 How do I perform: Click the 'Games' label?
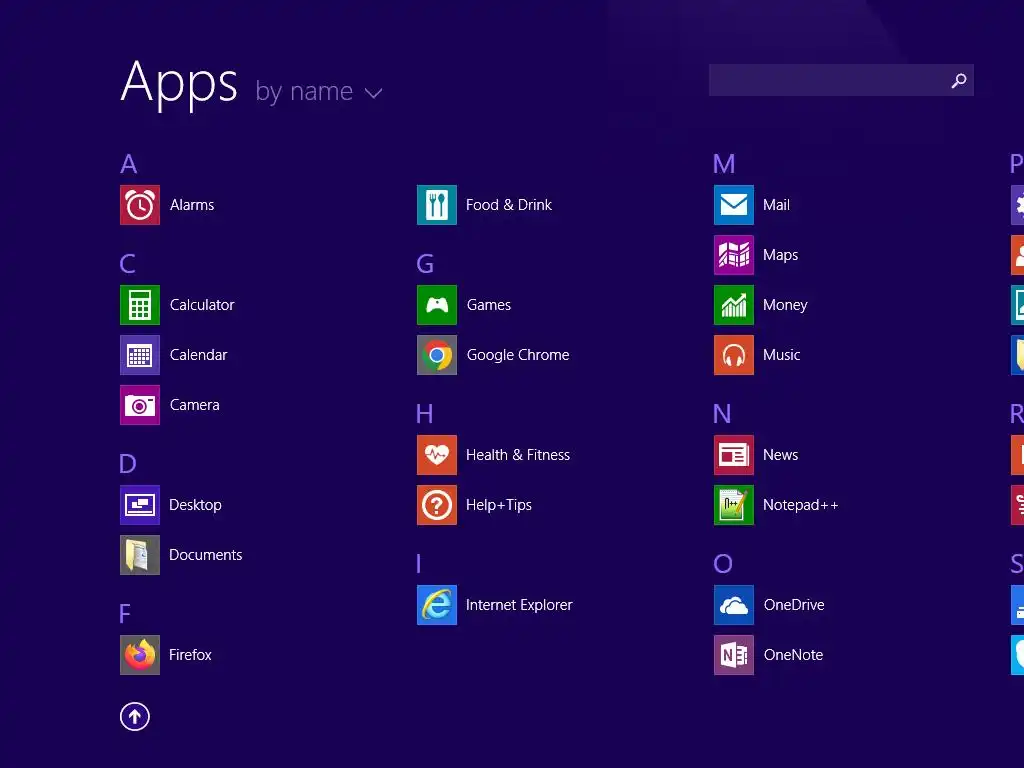pyautogui.click(x=489, y=305)
